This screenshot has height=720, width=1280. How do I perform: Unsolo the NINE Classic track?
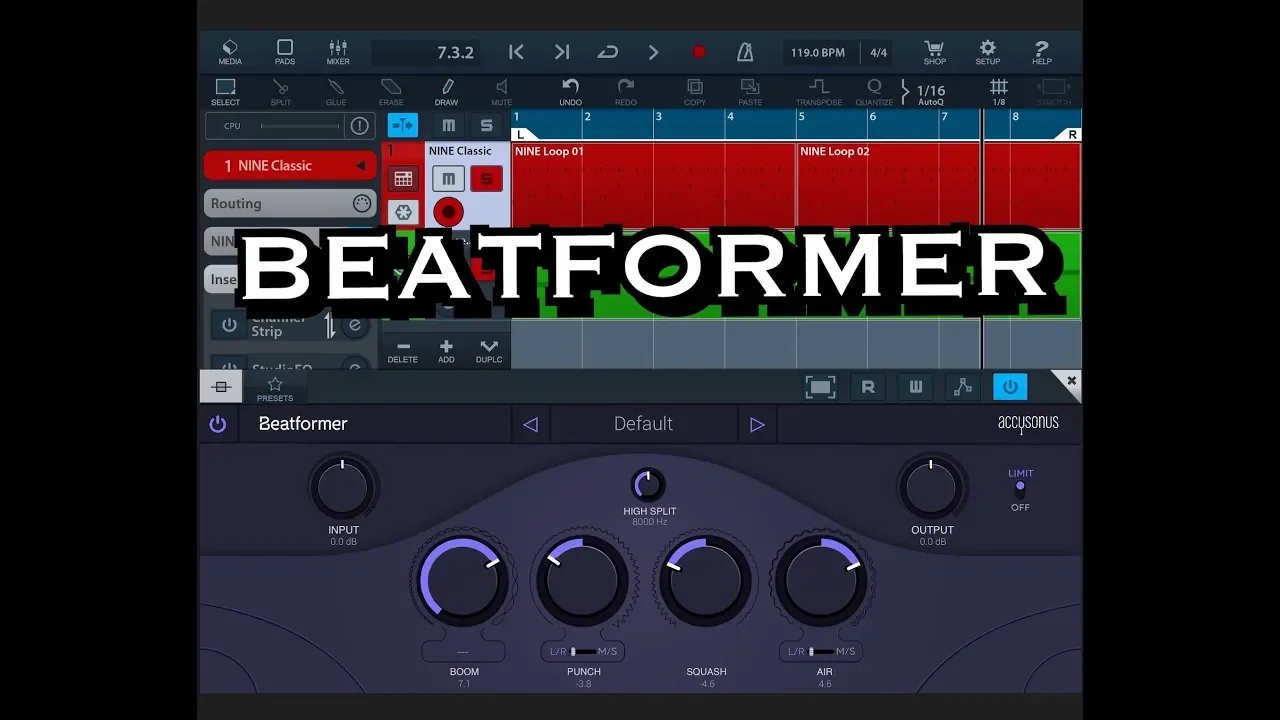[x=486, y=179]
